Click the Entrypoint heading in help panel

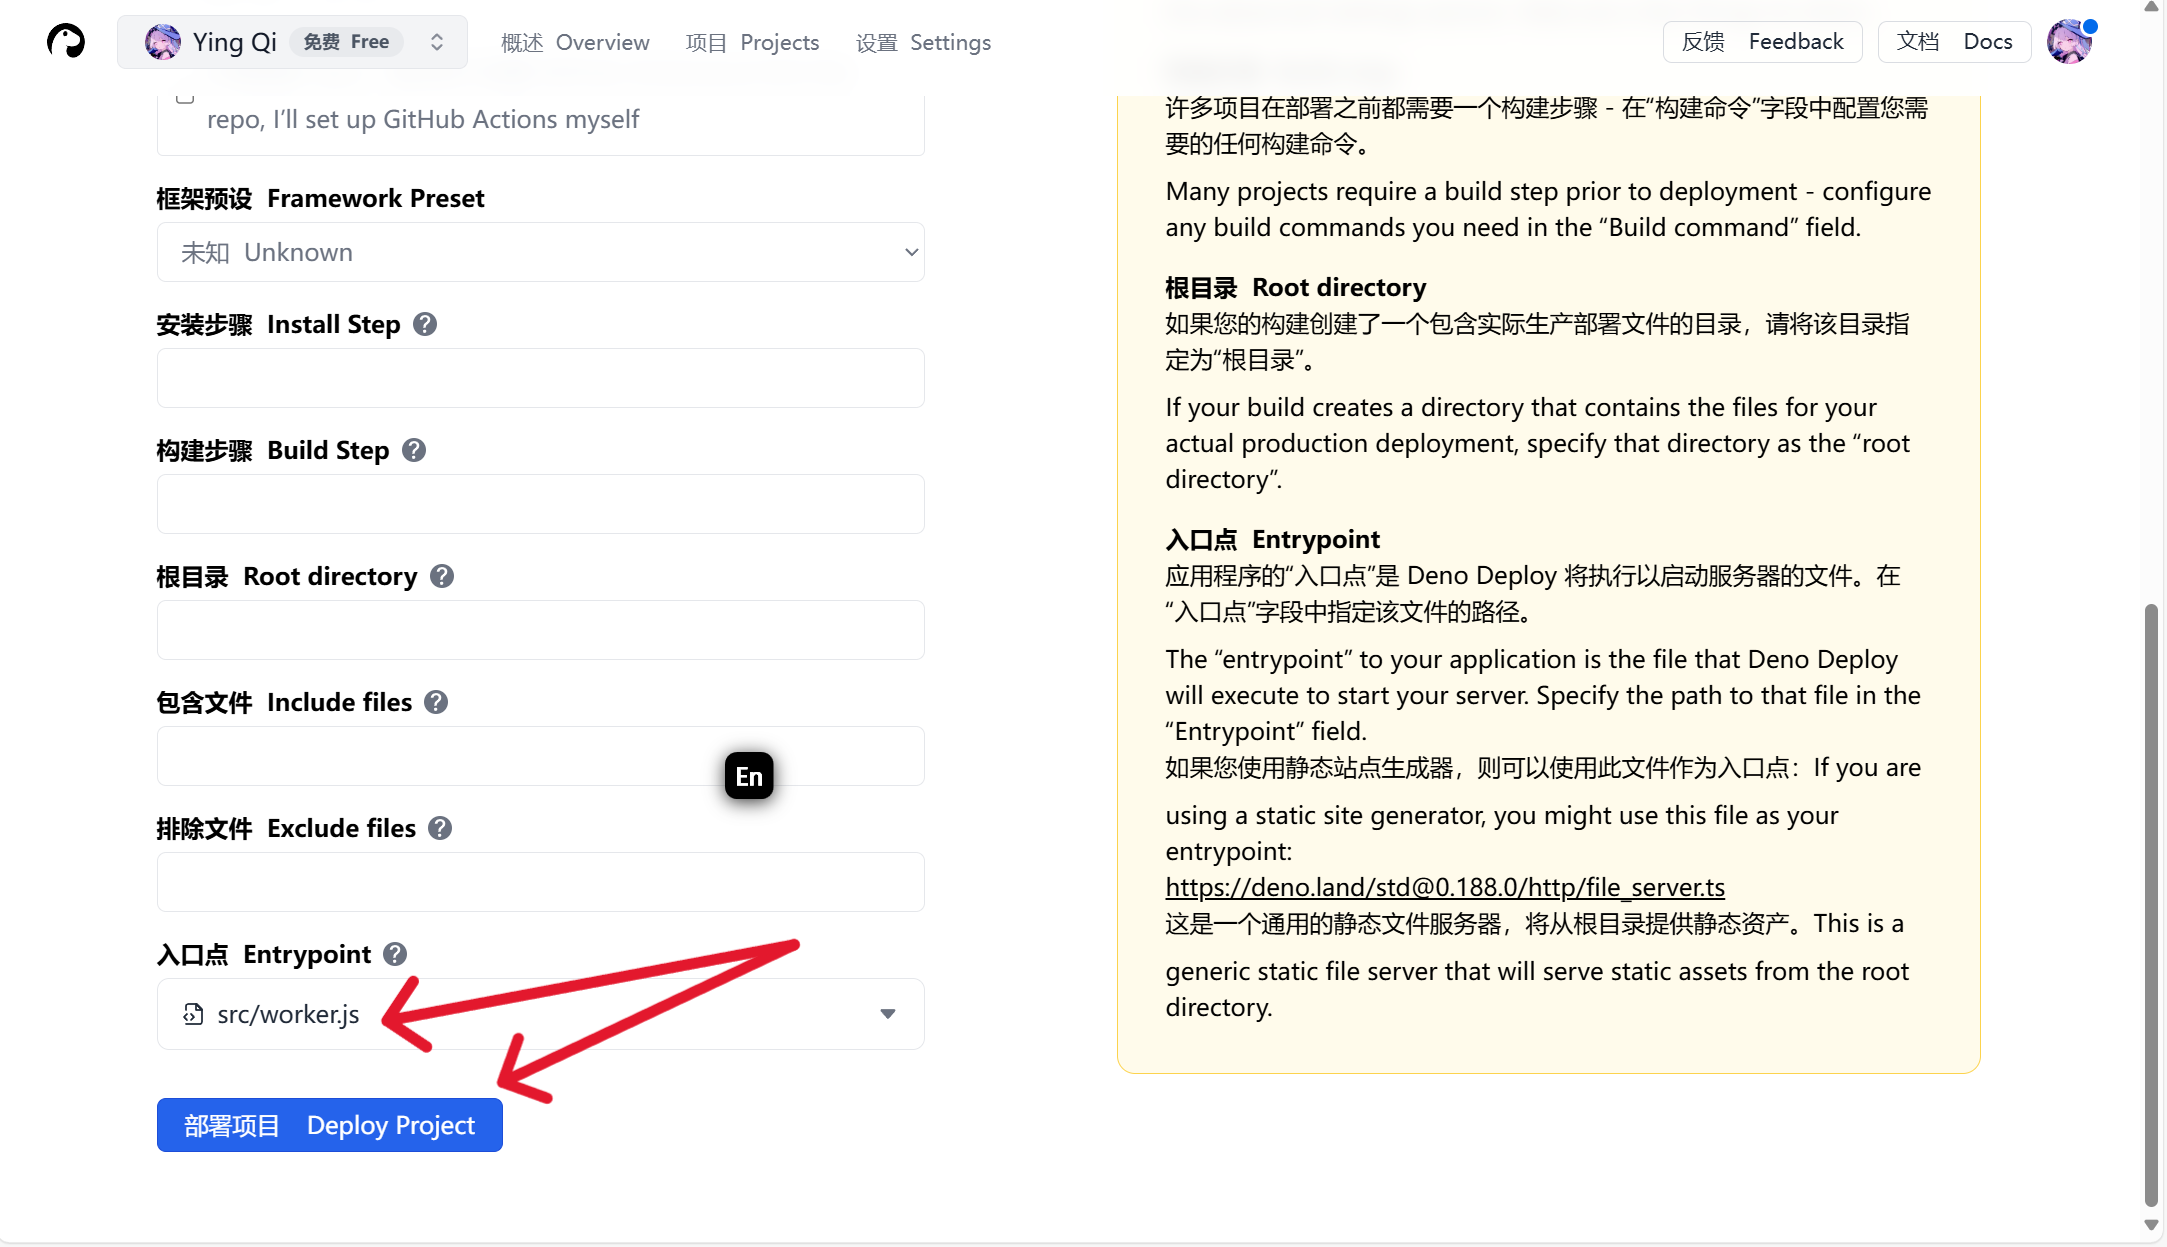[x=1272, y=539]
